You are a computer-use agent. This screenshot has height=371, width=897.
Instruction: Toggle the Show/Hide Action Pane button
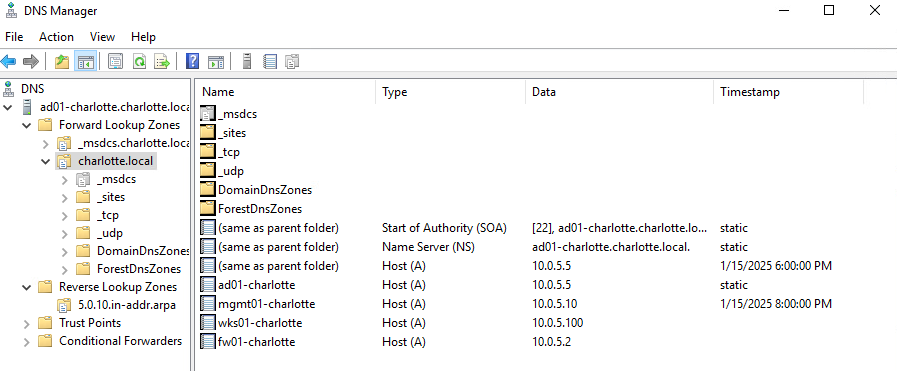click(215, 62)
